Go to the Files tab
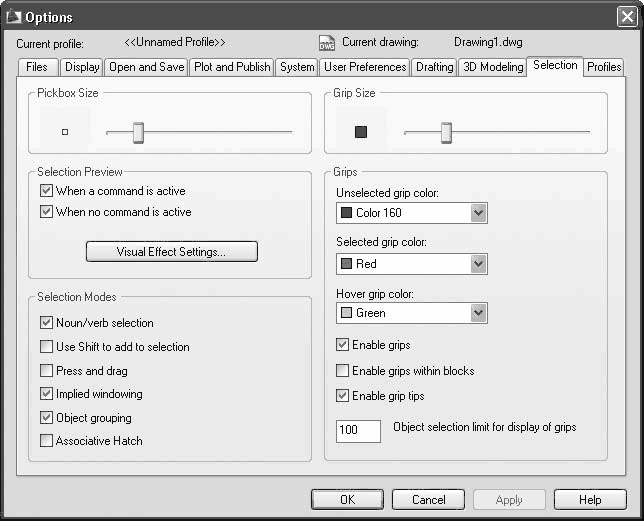 [x=37, y=67]
